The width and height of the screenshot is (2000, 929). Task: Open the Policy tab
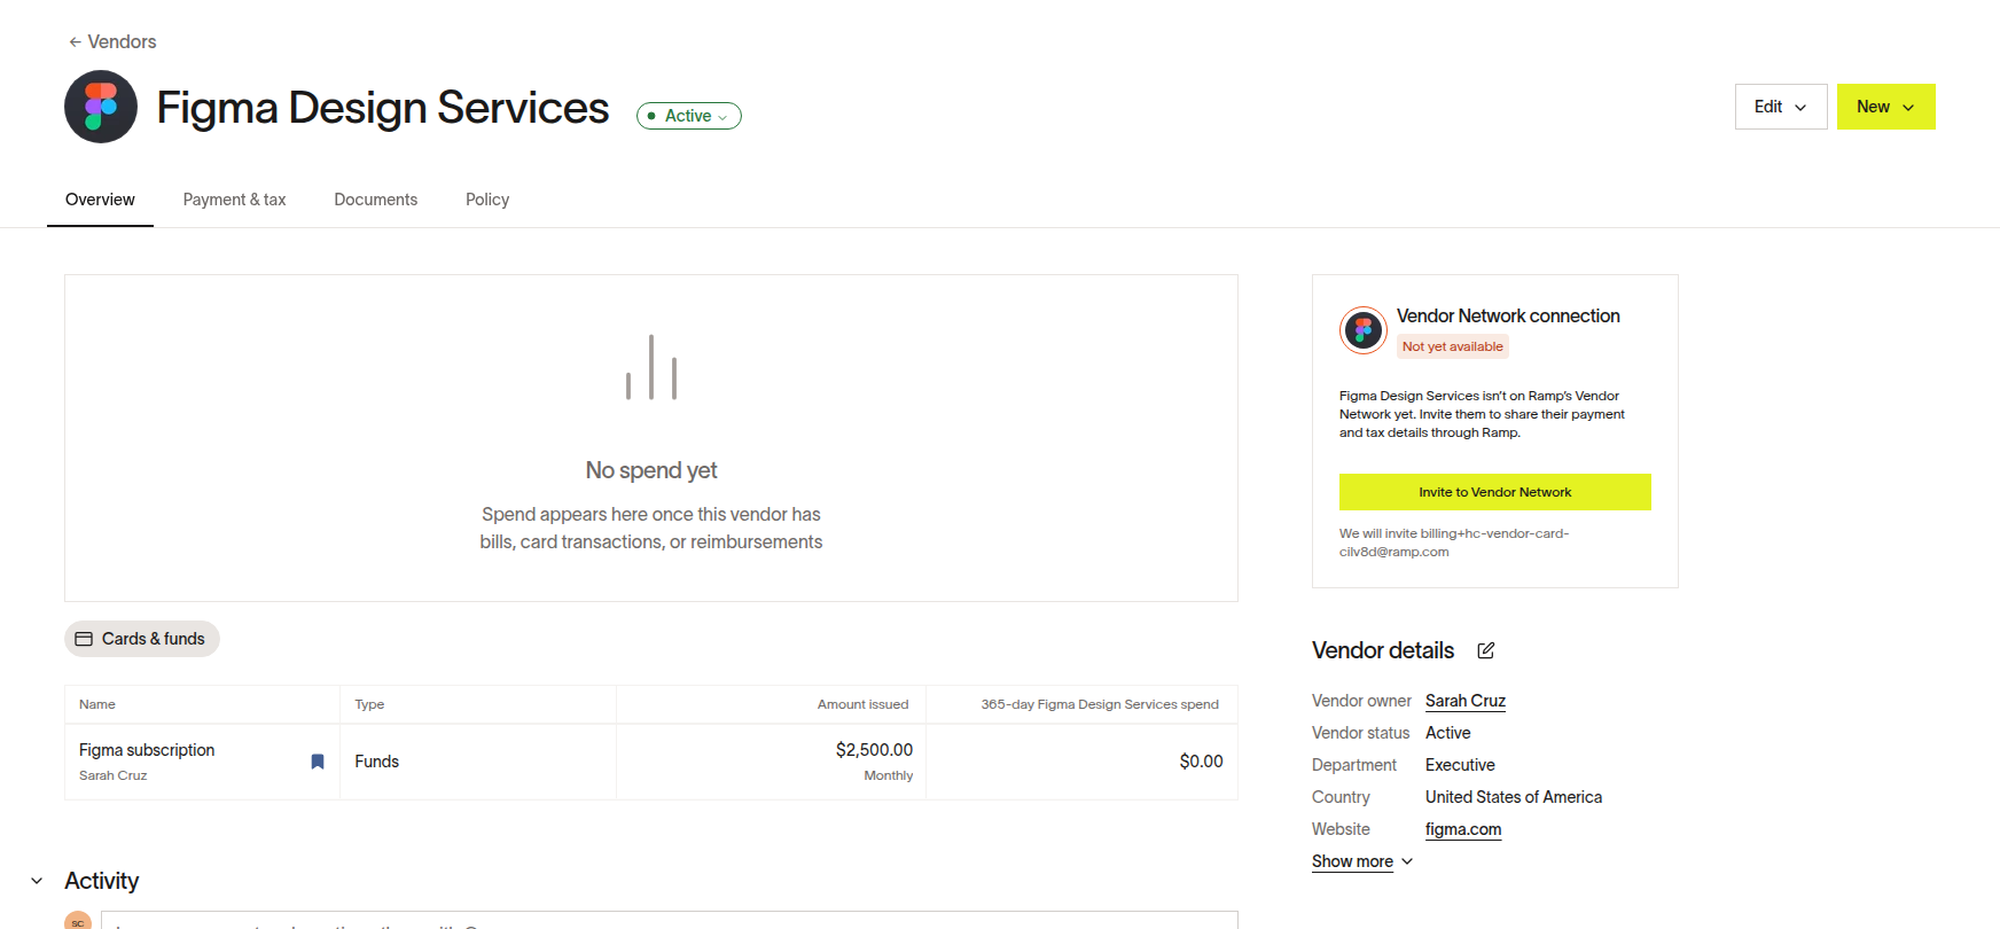click(487, 200)
